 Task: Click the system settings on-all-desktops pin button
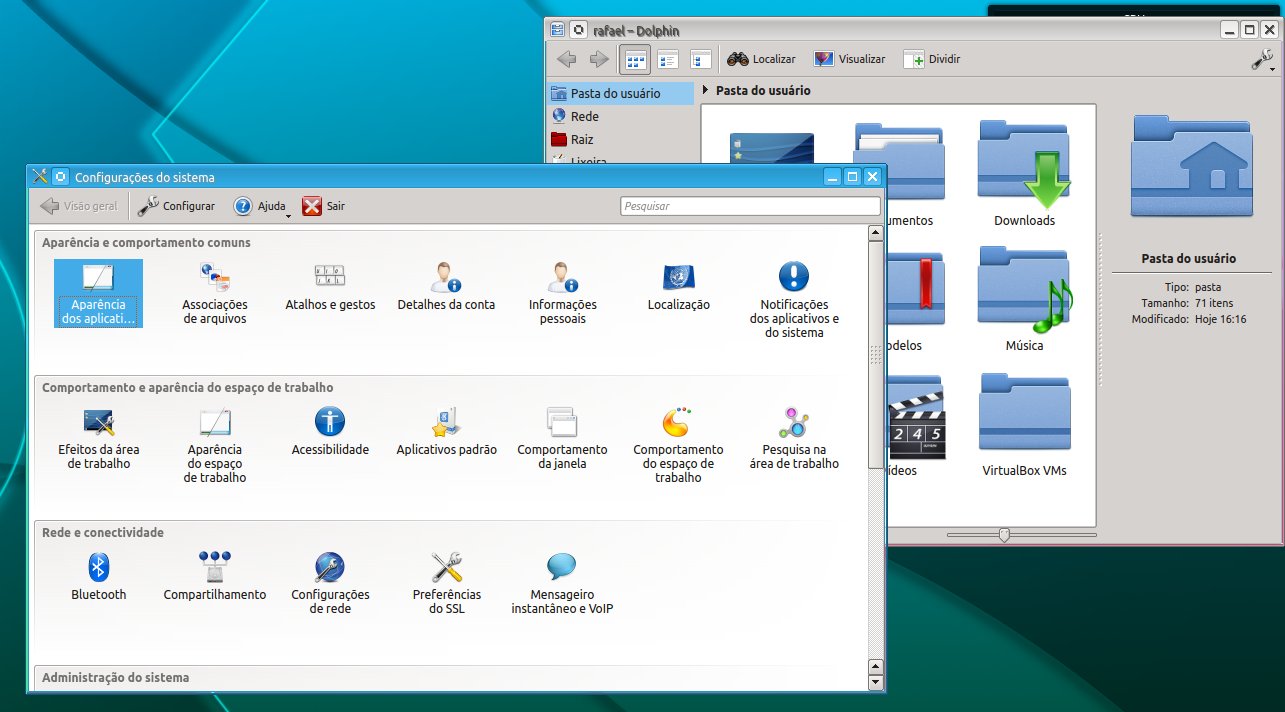(60, 177)
